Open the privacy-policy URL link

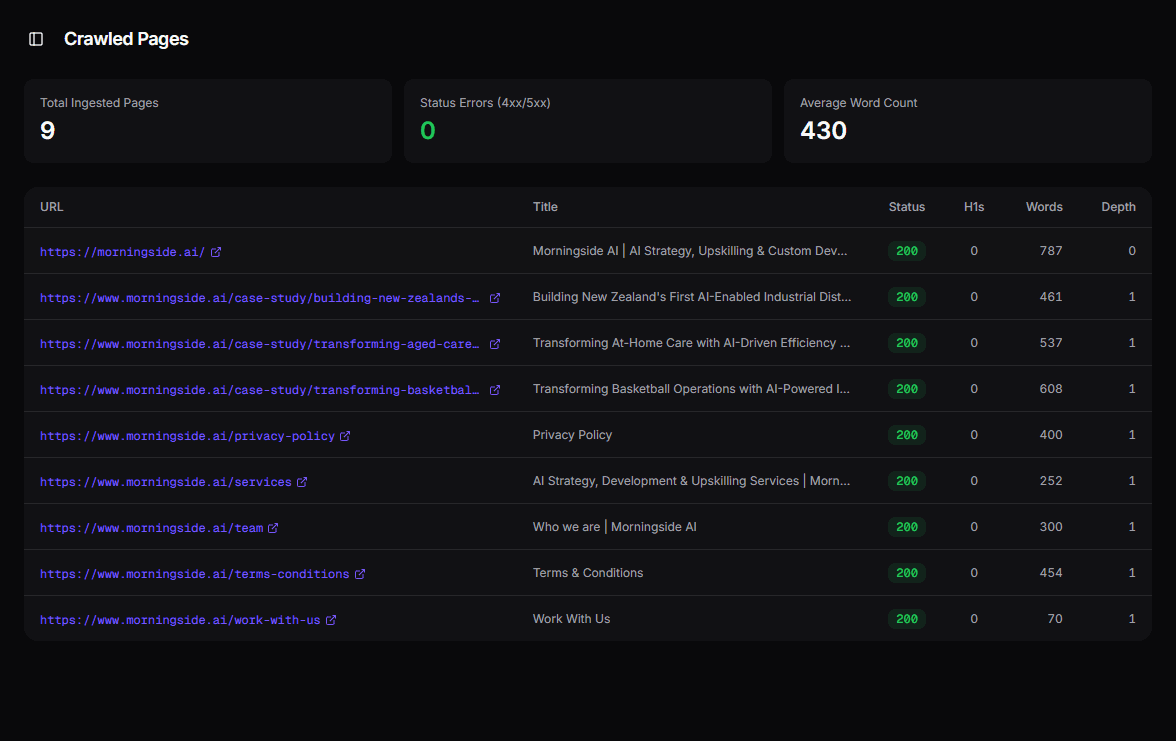[188, 436]
